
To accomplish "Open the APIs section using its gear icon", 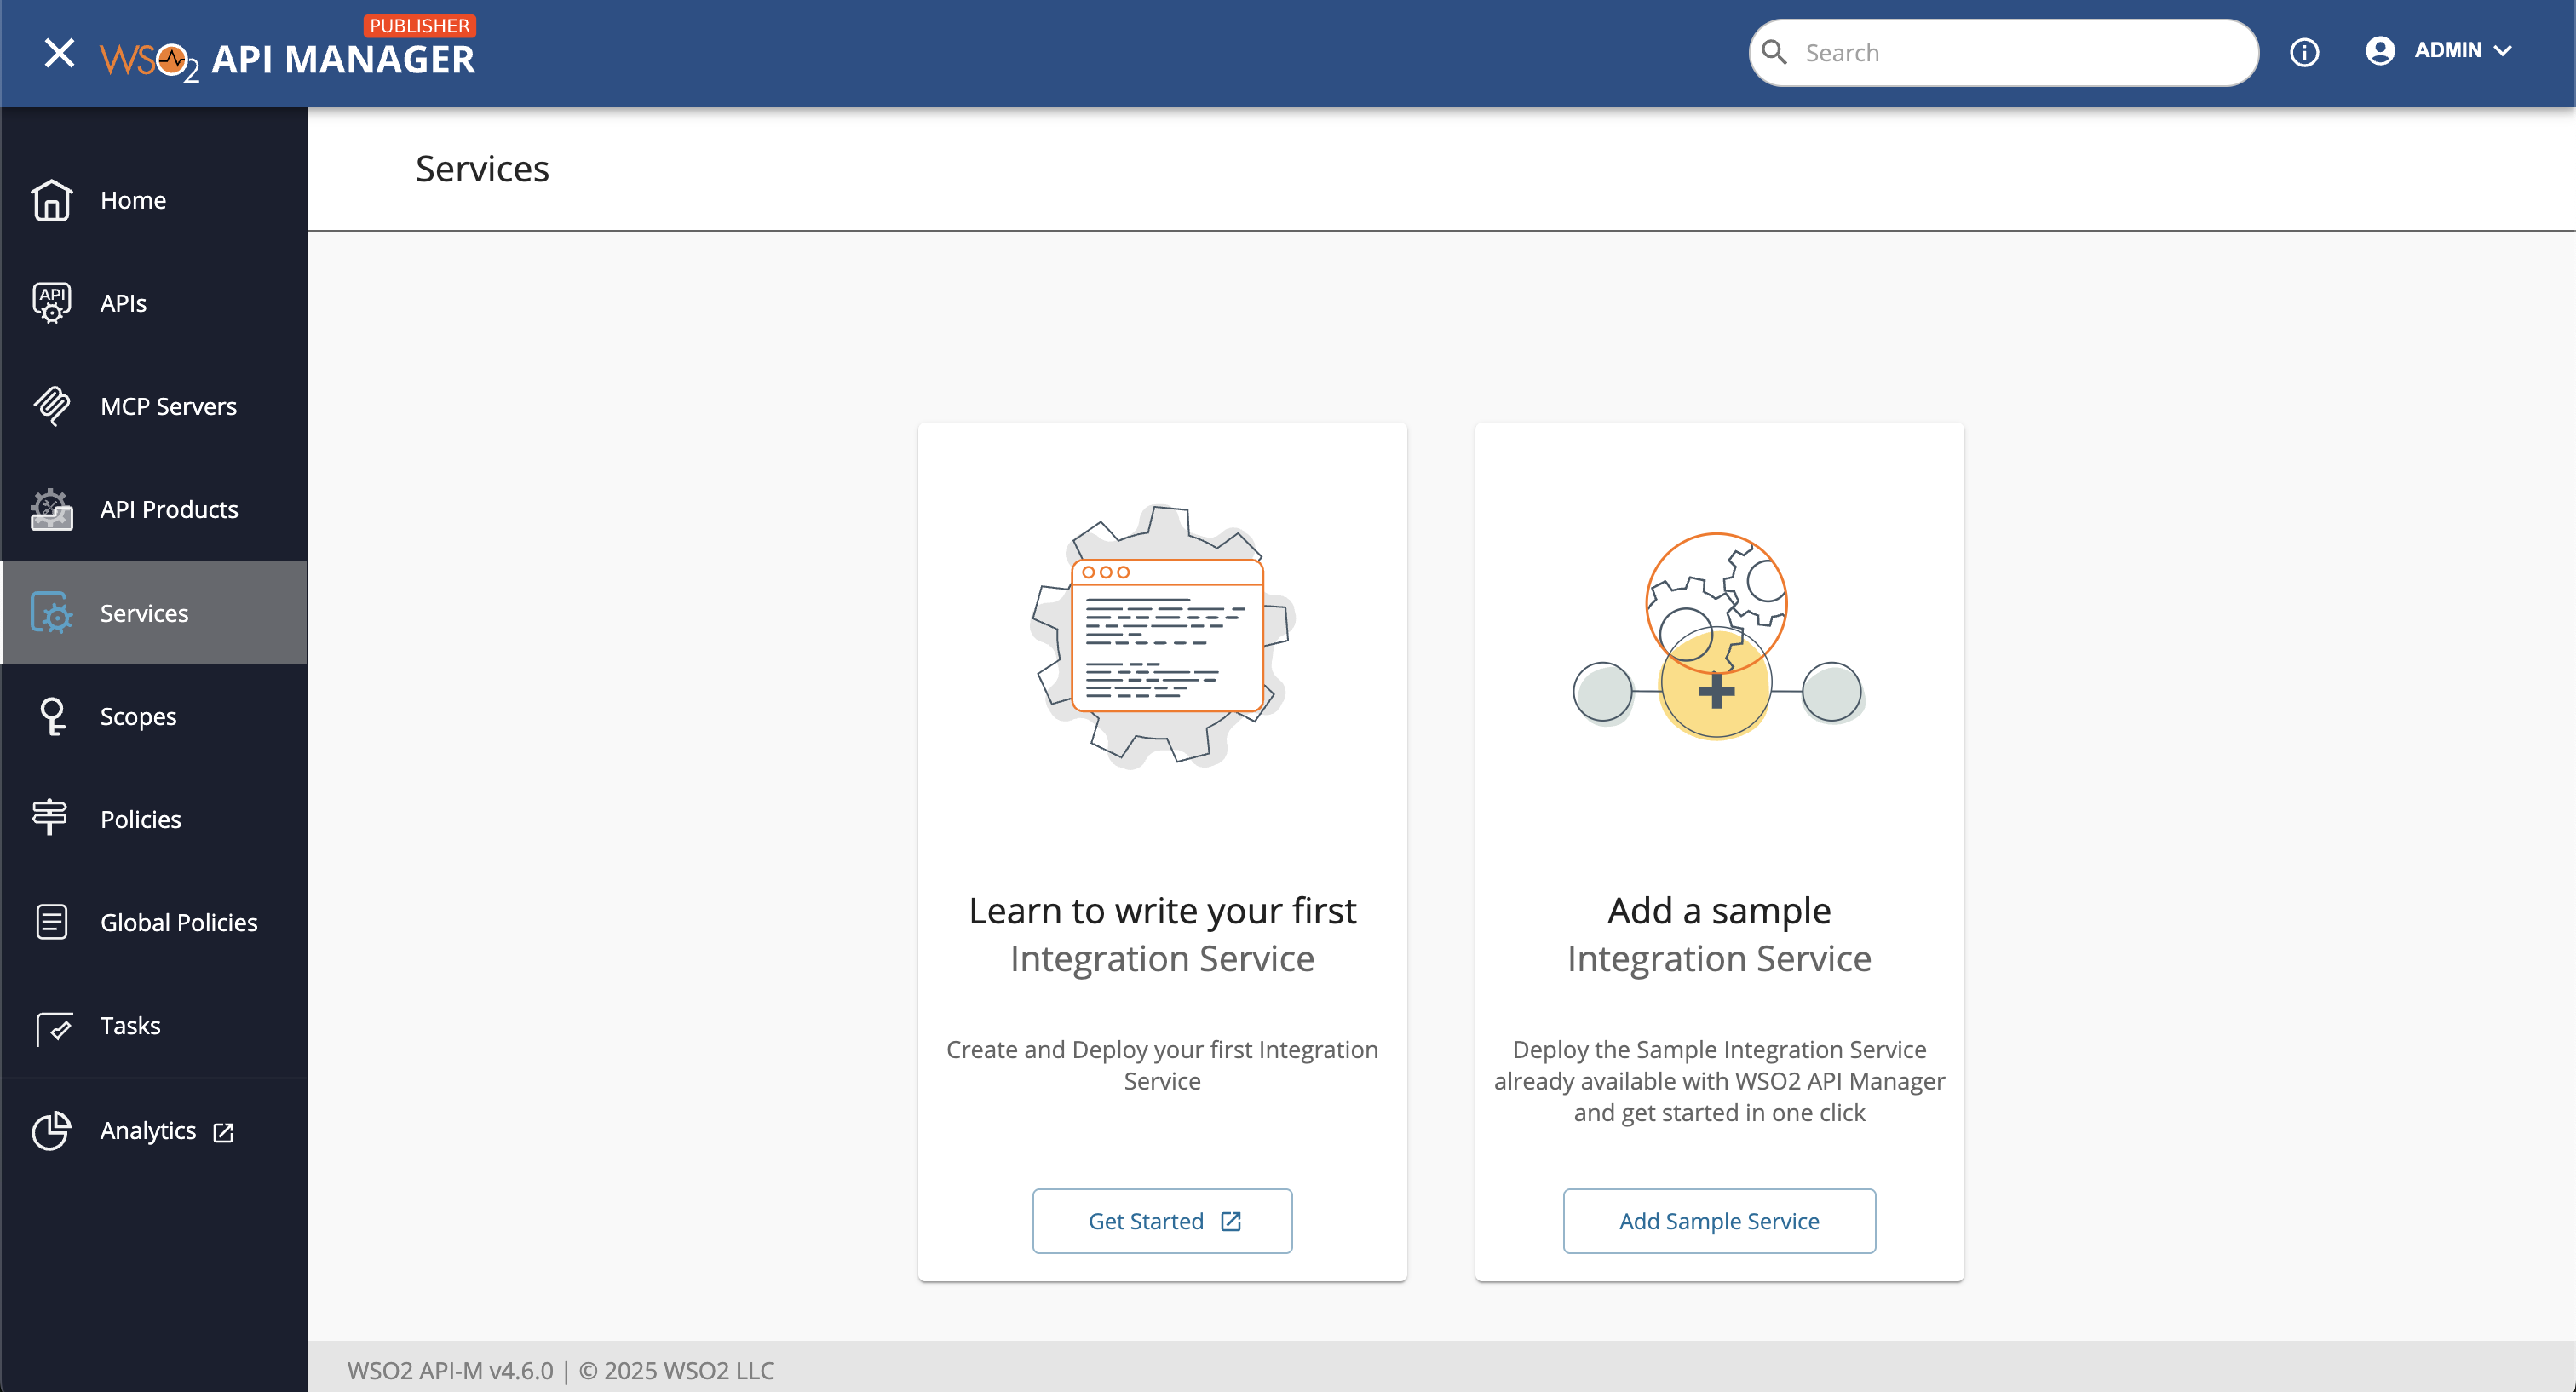I will tap(52, 303).
